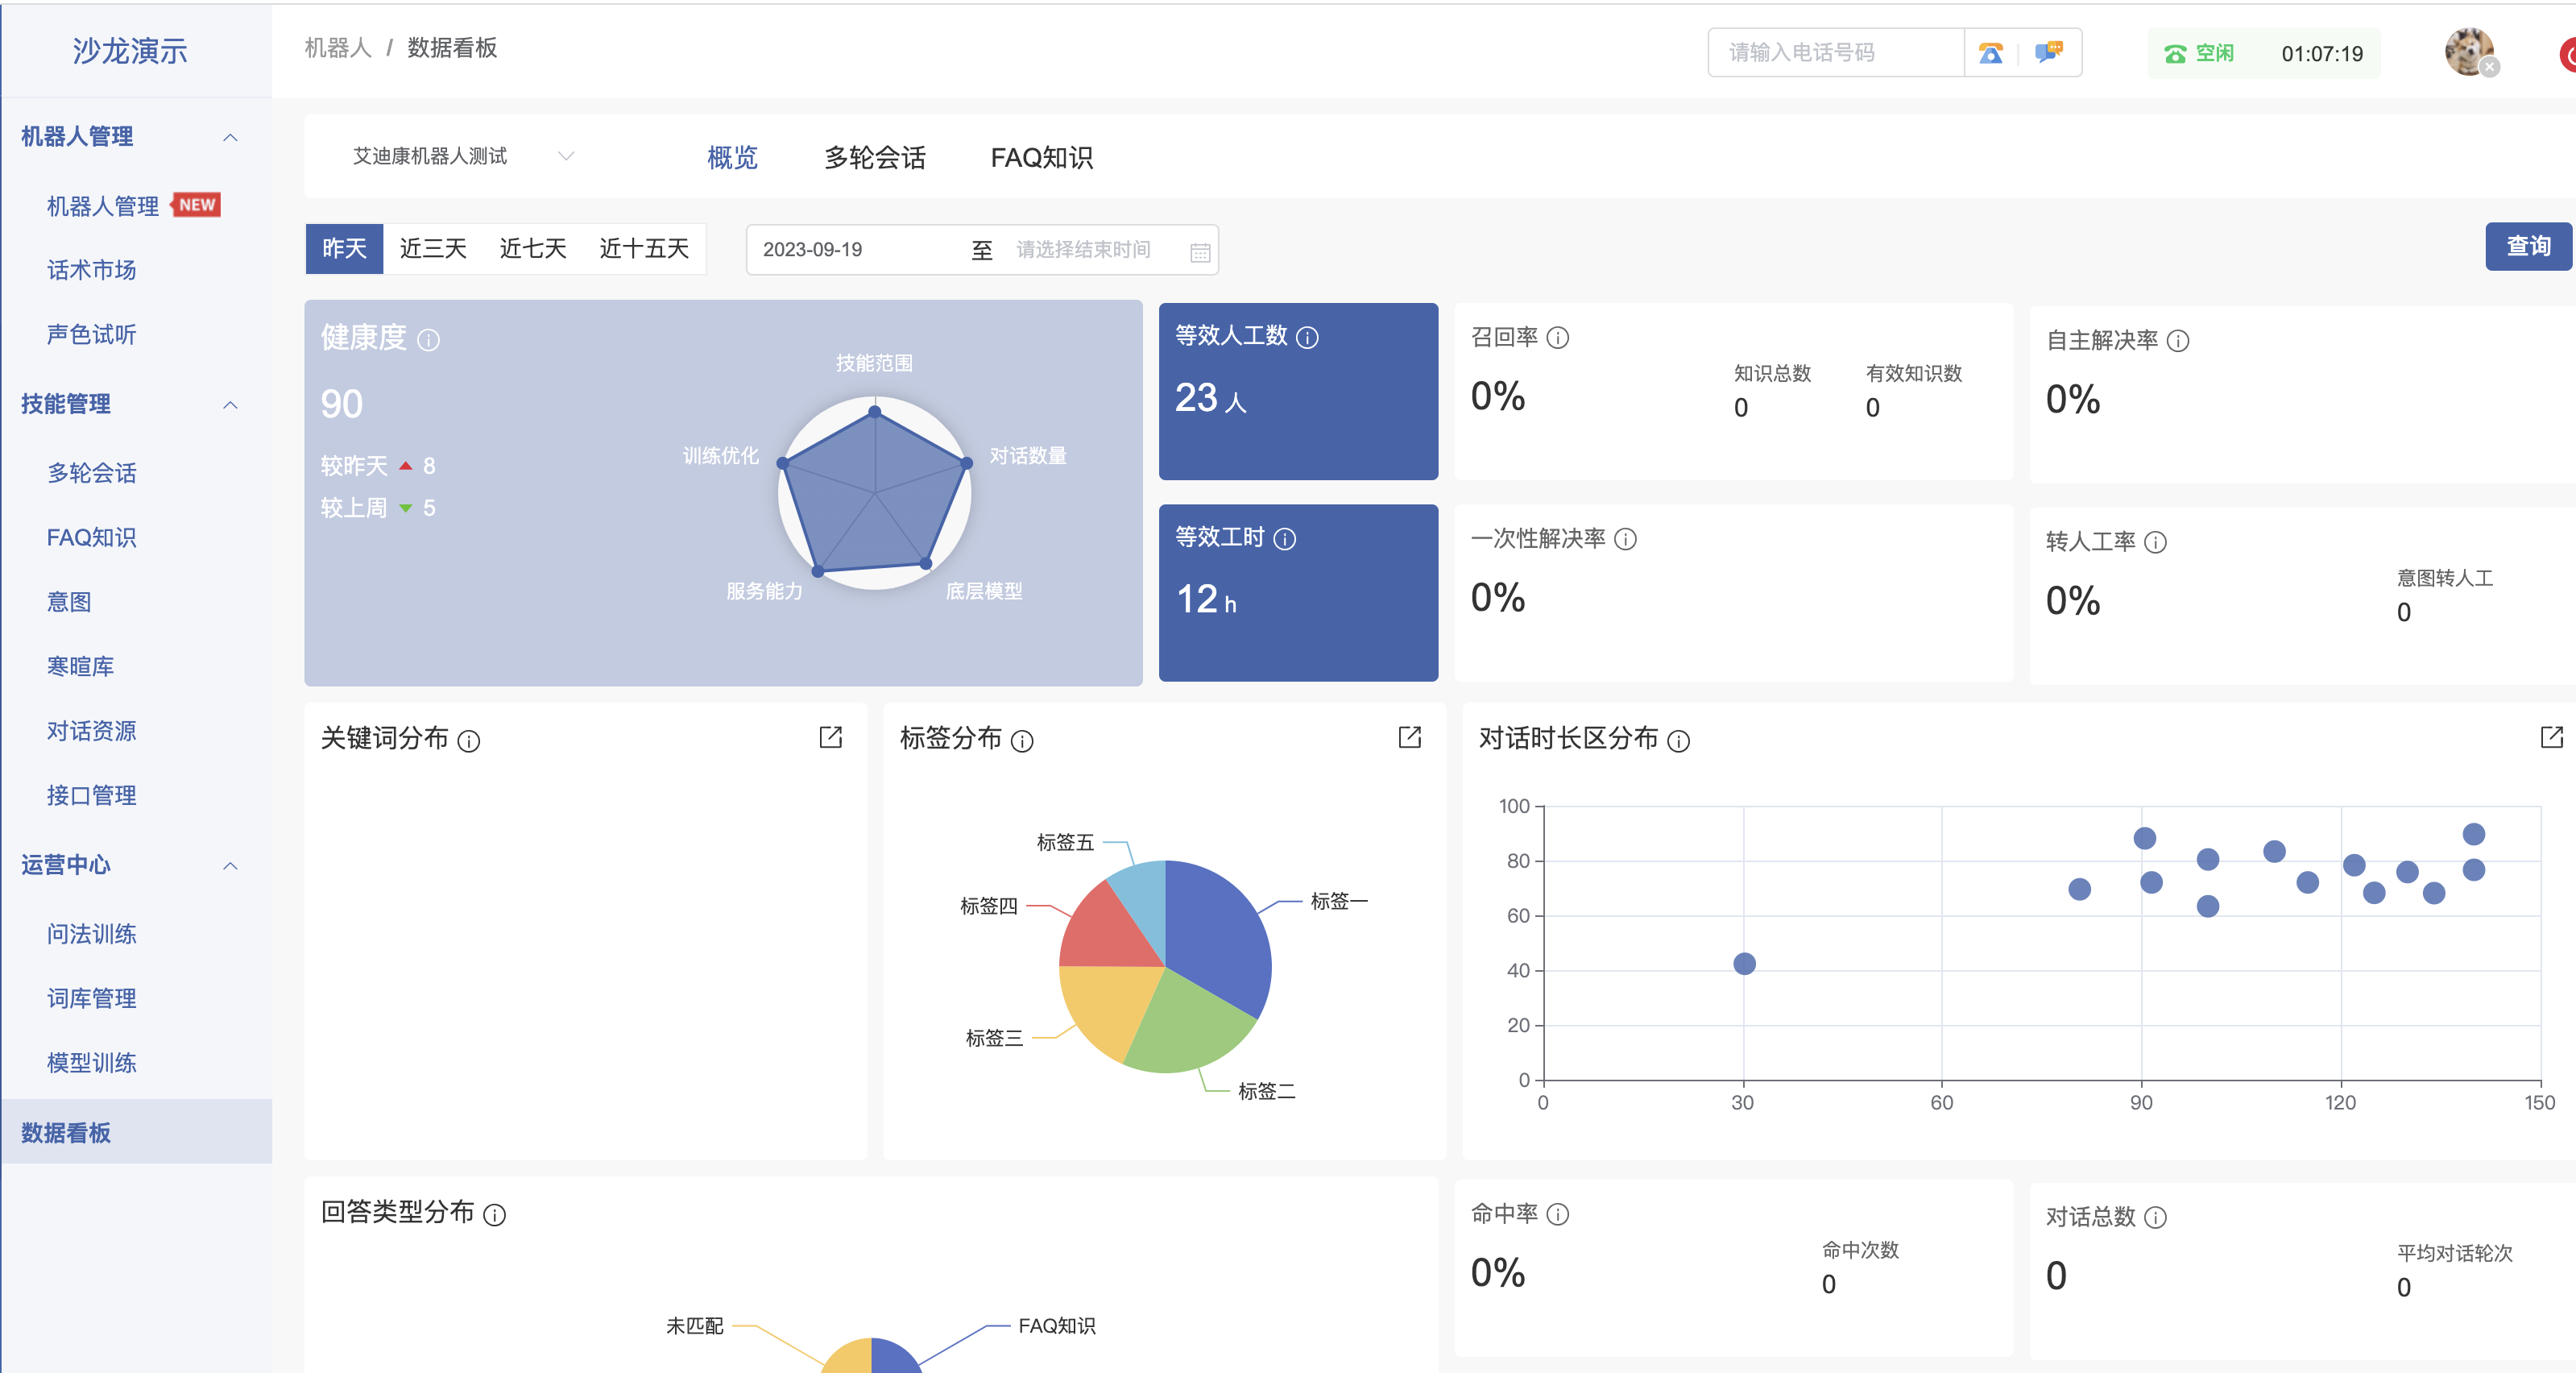Switch to the FAQ知识 tab
The width and height of the screenshot is (2576, 1373).
1042,158
